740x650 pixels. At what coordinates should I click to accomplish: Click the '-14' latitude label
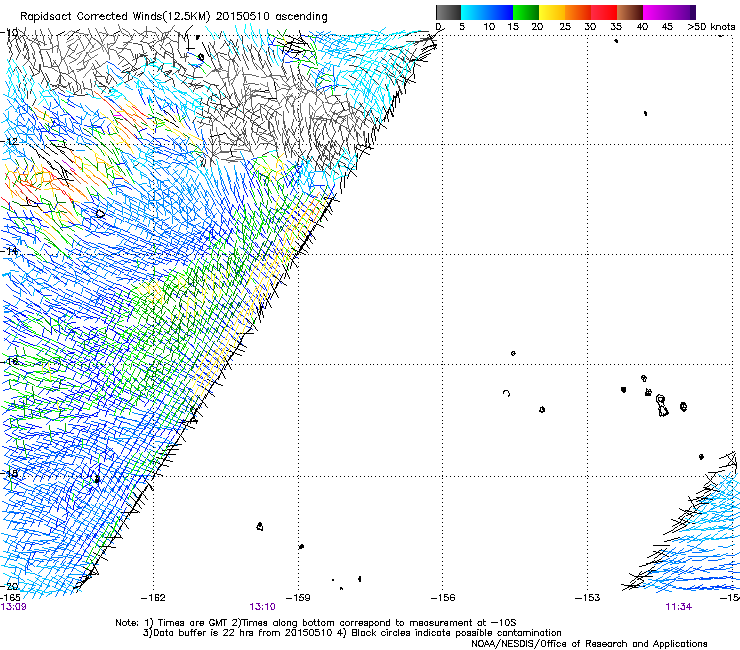click(x=9, y=251)
